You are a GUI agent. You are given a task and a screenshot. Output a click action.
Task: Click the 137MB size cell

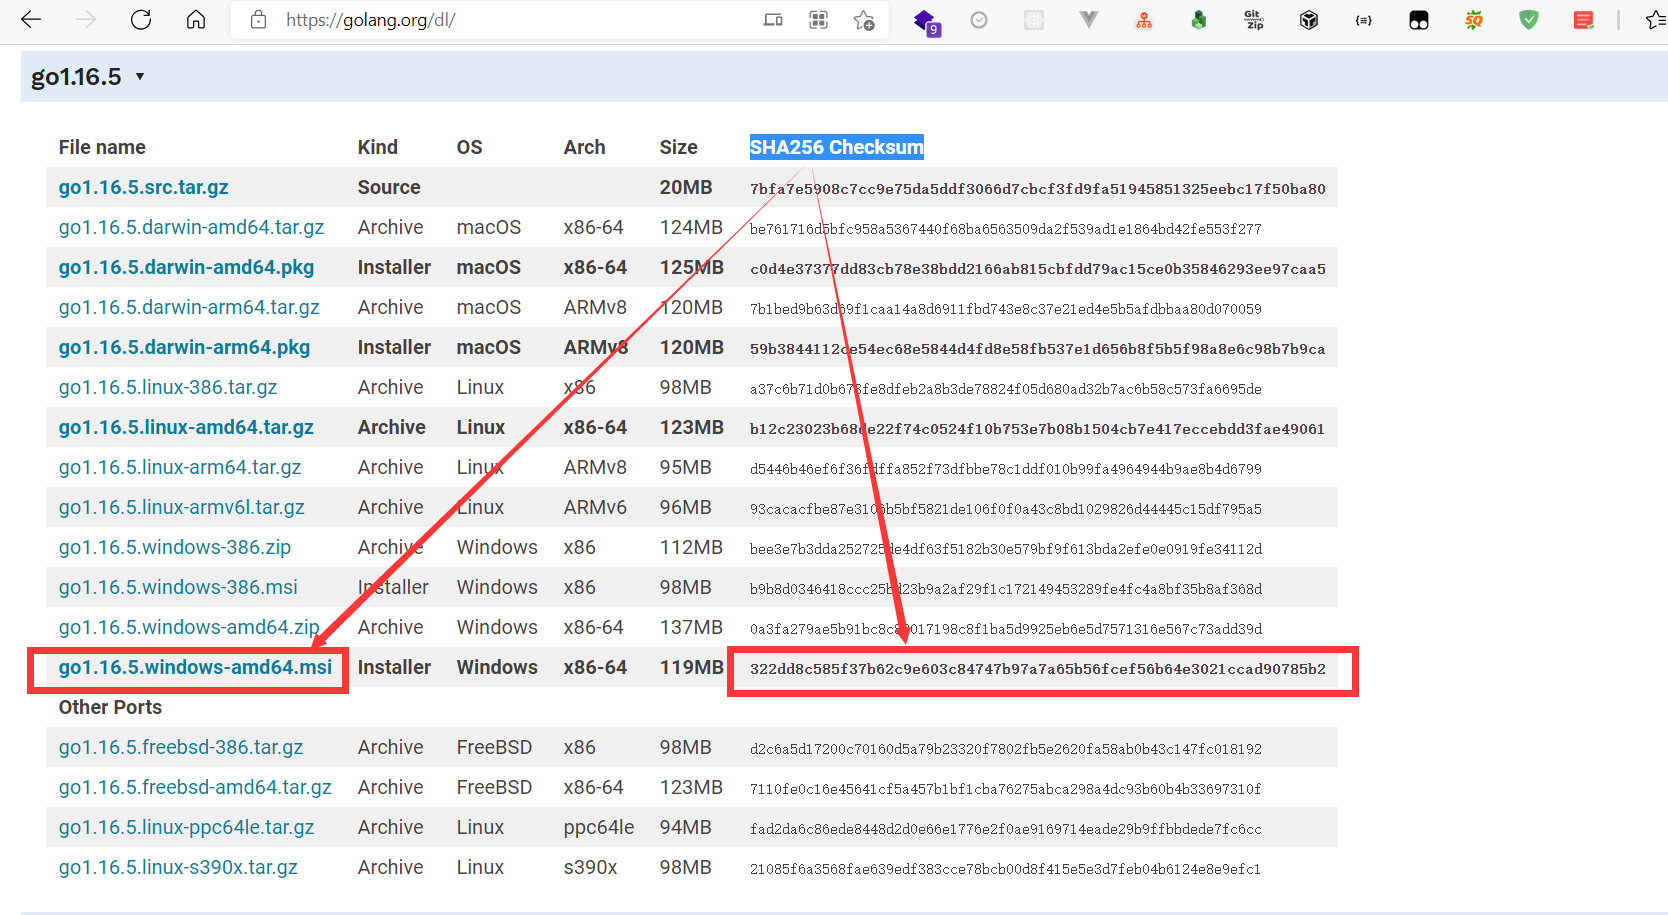[691, 627]
